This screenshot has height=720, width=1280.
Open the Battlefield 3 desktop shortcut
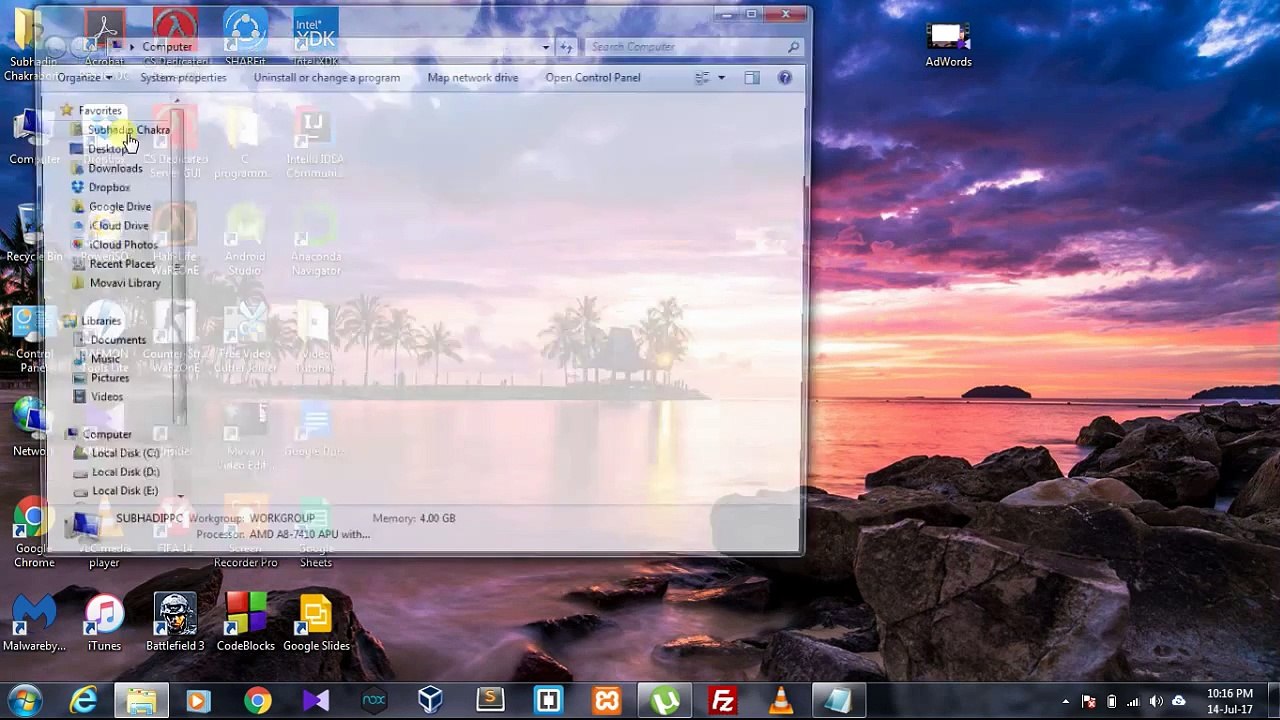(x=175, y=618)
